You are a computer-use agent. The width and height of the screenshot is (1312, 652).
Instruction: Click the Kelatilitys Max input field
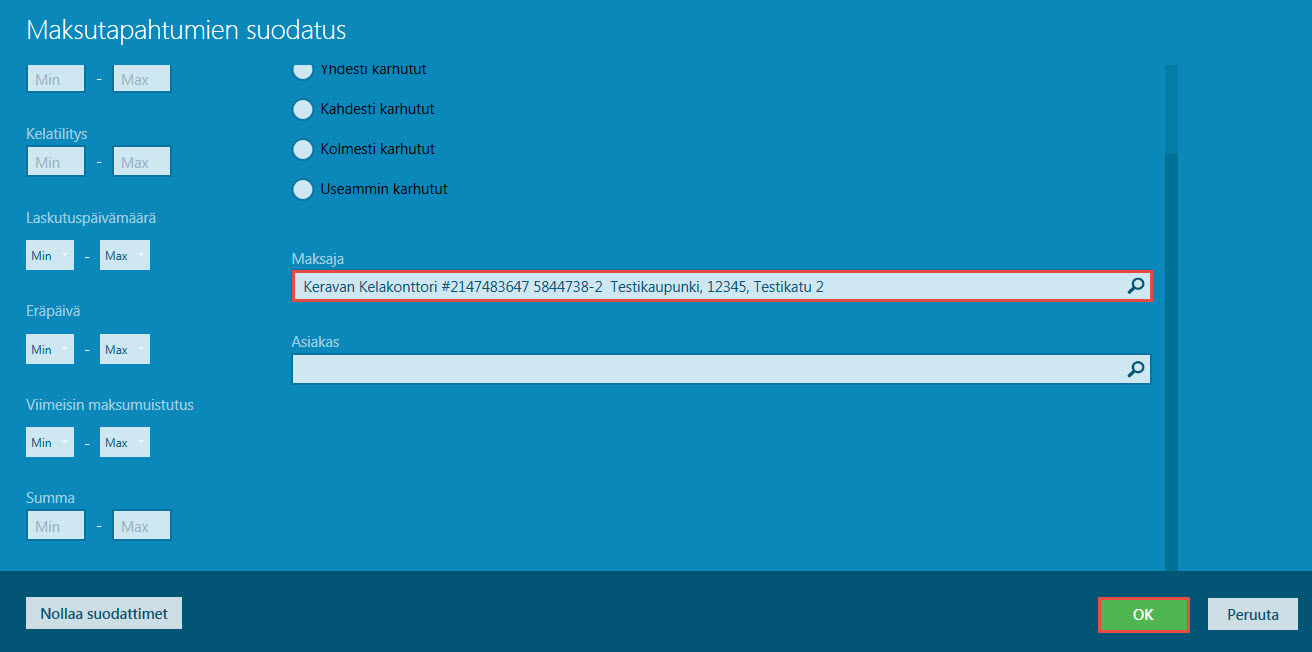pyautogui.click(x=142, y=162)
